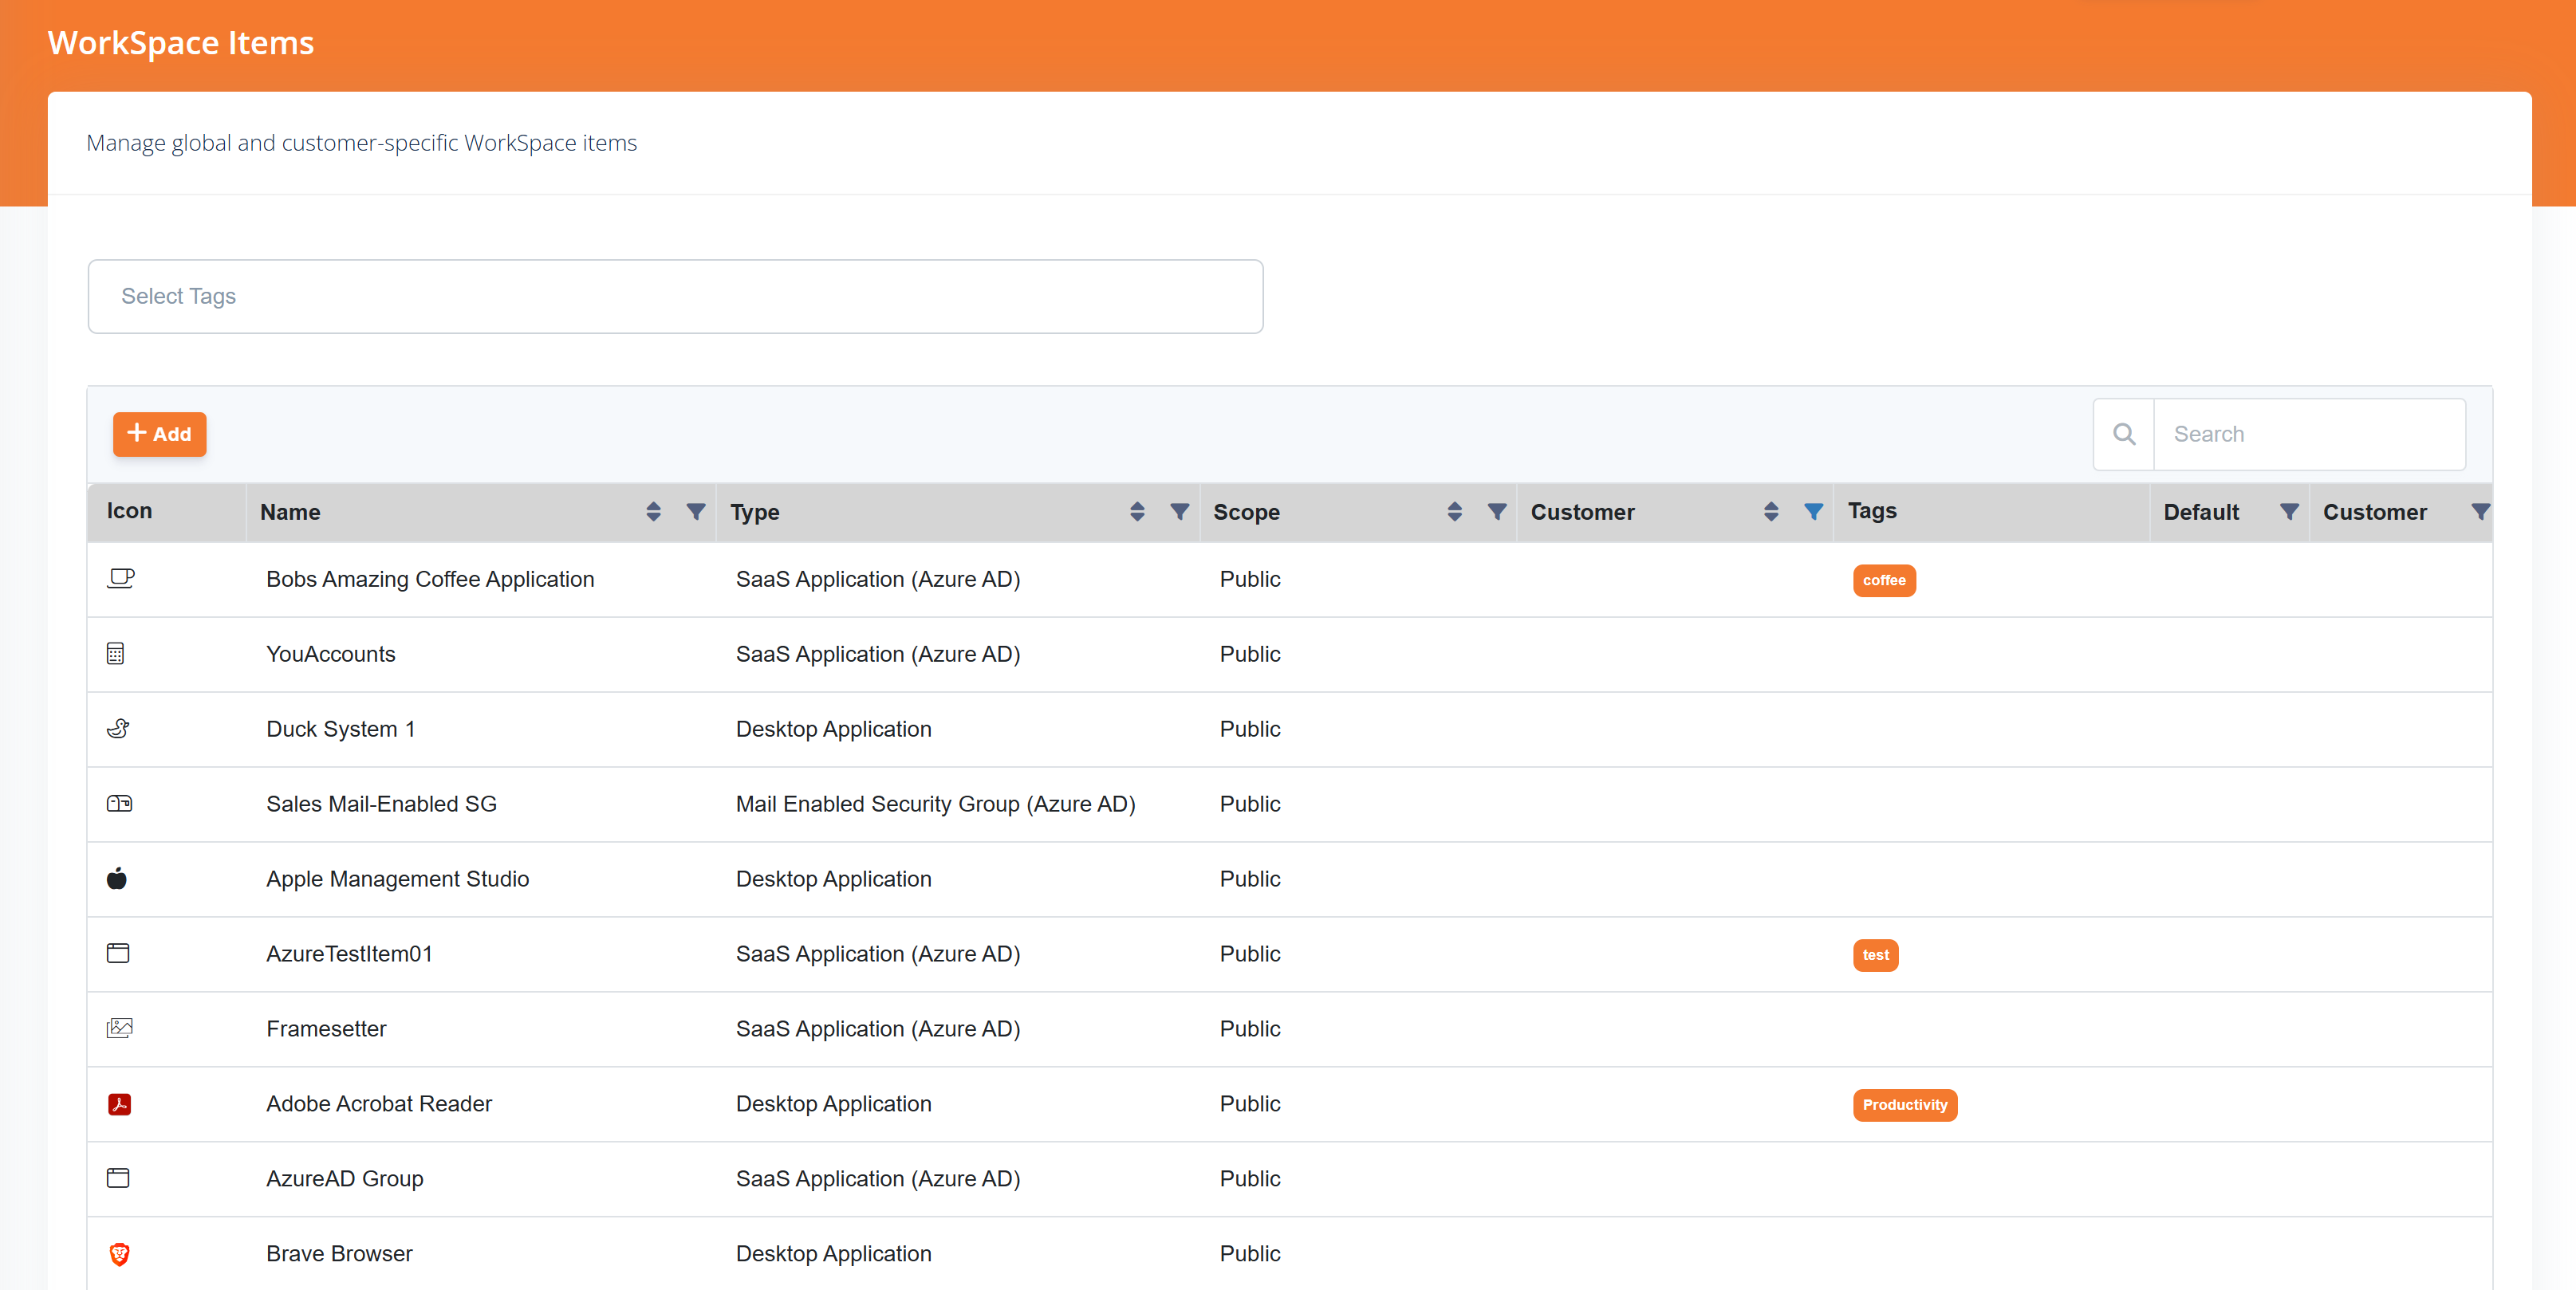Toggle sort arrows on Name column
Image resolution: width=2576 pixels, height=1290 pixels.
click(x=653, y=512)
